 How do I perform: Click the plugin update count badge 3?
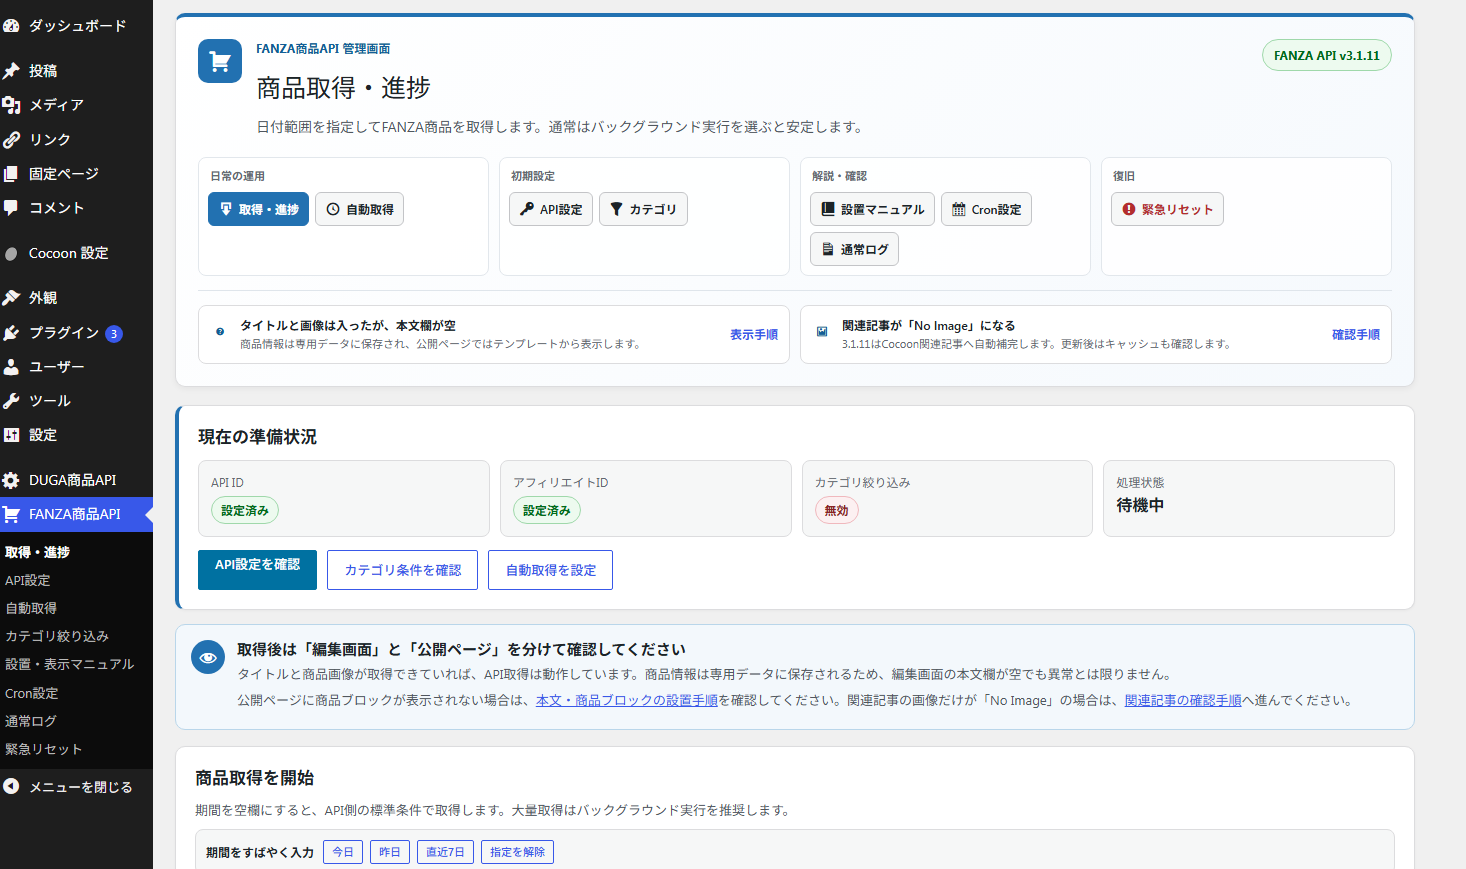(x=114, y=334)
